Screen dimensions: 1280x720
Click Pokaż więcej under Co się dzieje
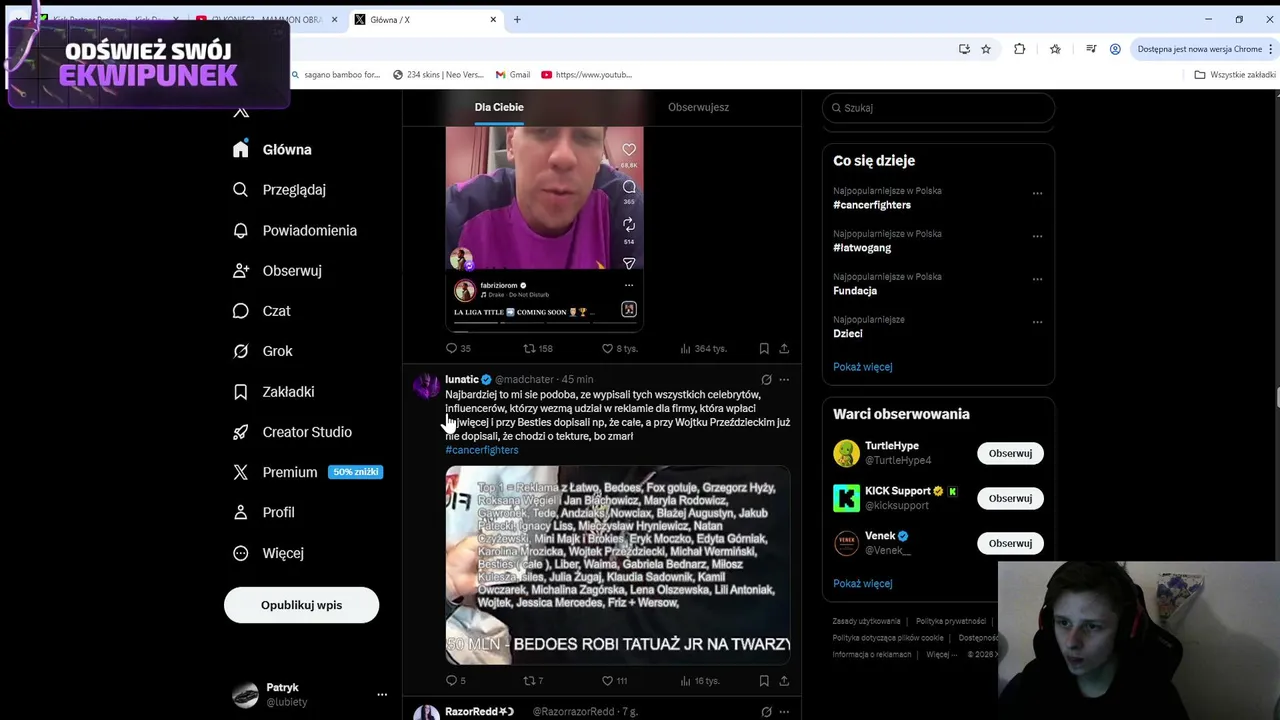click(x=863, y=367)
